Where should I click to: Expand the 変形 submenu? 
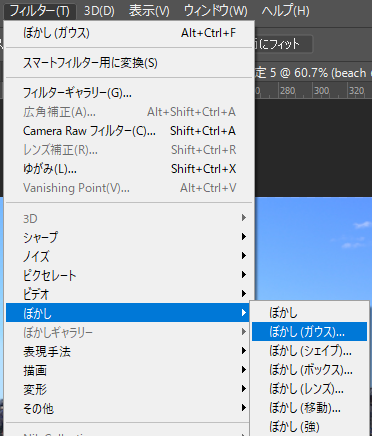pyautogui.click(x=128, y=389)
